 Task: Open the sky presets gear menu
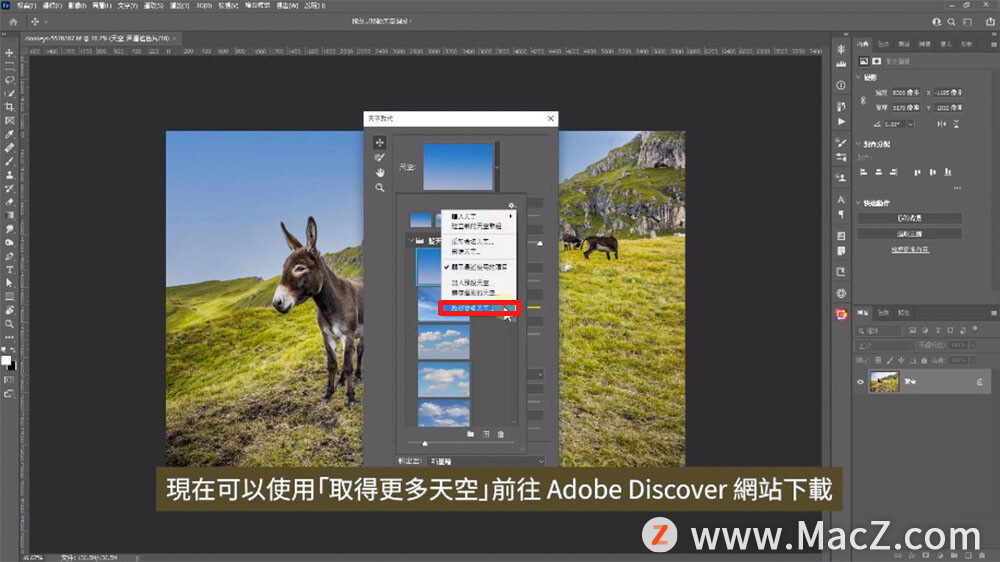pyautogui.click(x=511, y=205)
